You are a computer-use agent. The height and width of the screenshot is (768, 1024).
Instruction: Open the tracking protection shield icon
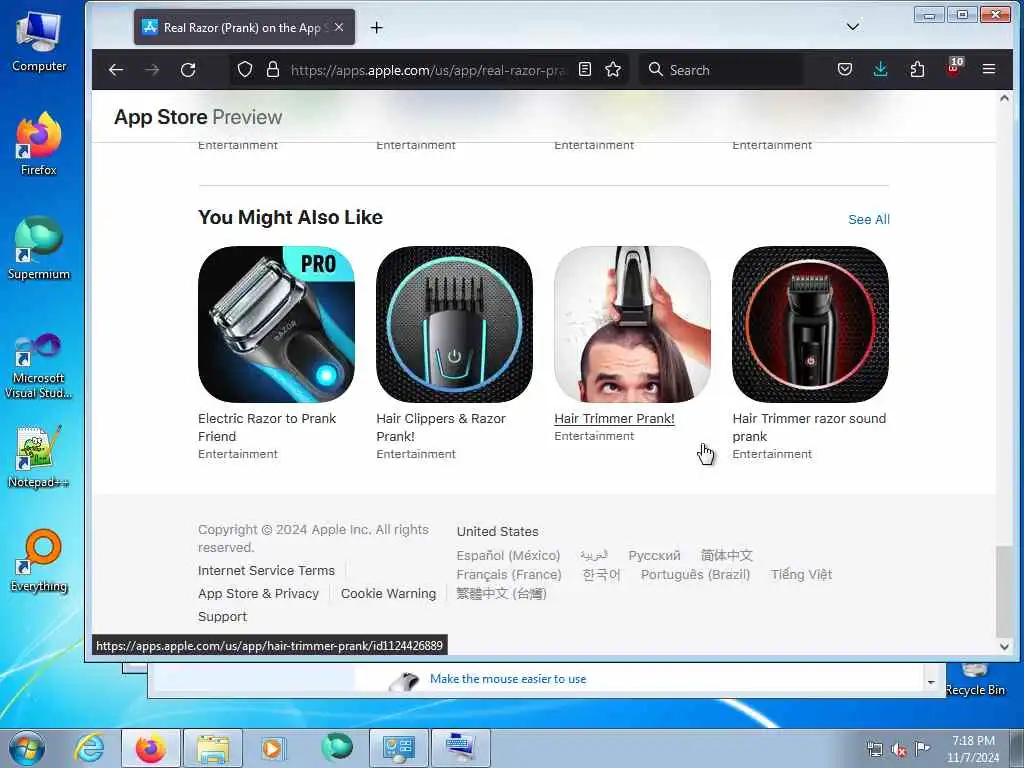245,69
